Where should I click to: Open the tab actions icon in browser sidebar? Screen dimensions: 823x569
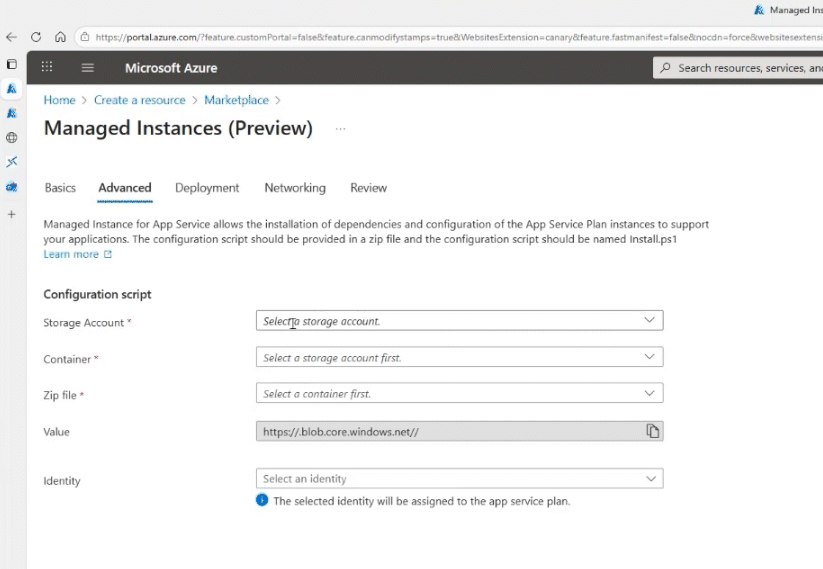click(x=12, y=64)
